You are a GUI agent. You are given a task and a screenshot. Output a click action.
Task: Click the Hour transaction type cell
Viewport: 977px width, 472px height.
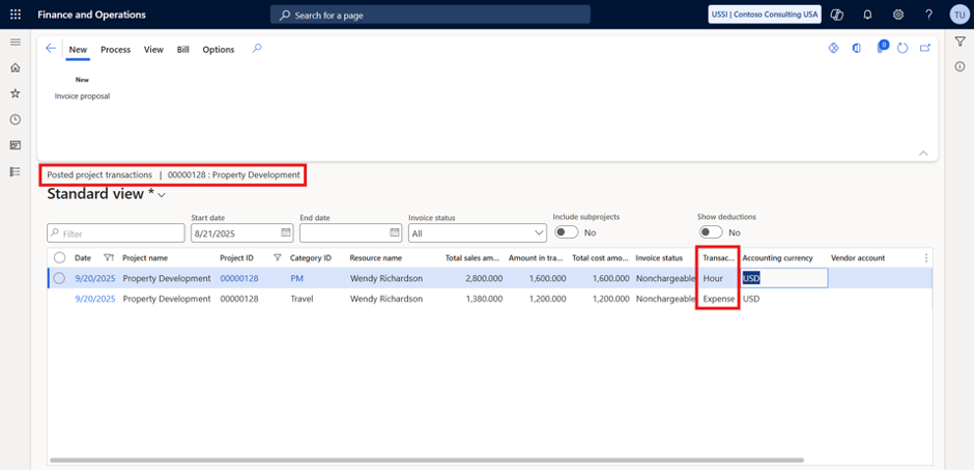pos(713,278)
